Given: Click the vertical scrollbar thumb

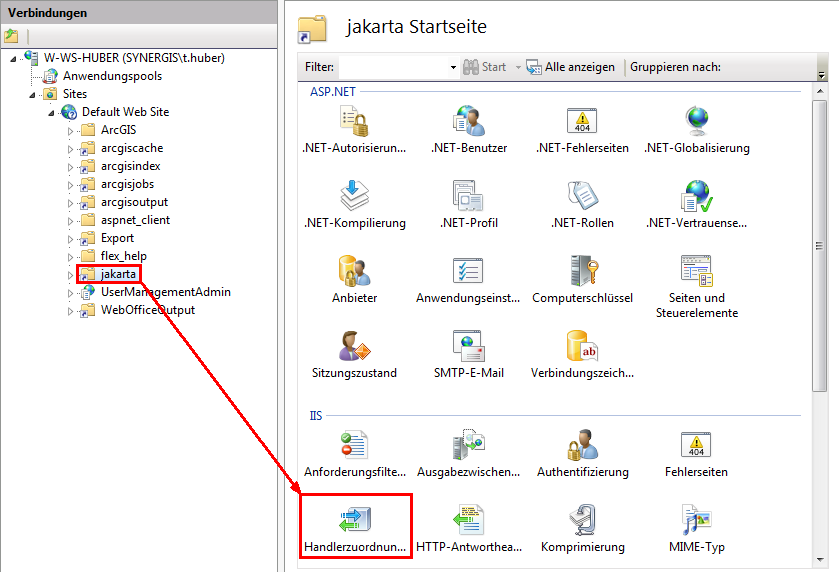Looking at the screenshot, I should tap(819, 246).
